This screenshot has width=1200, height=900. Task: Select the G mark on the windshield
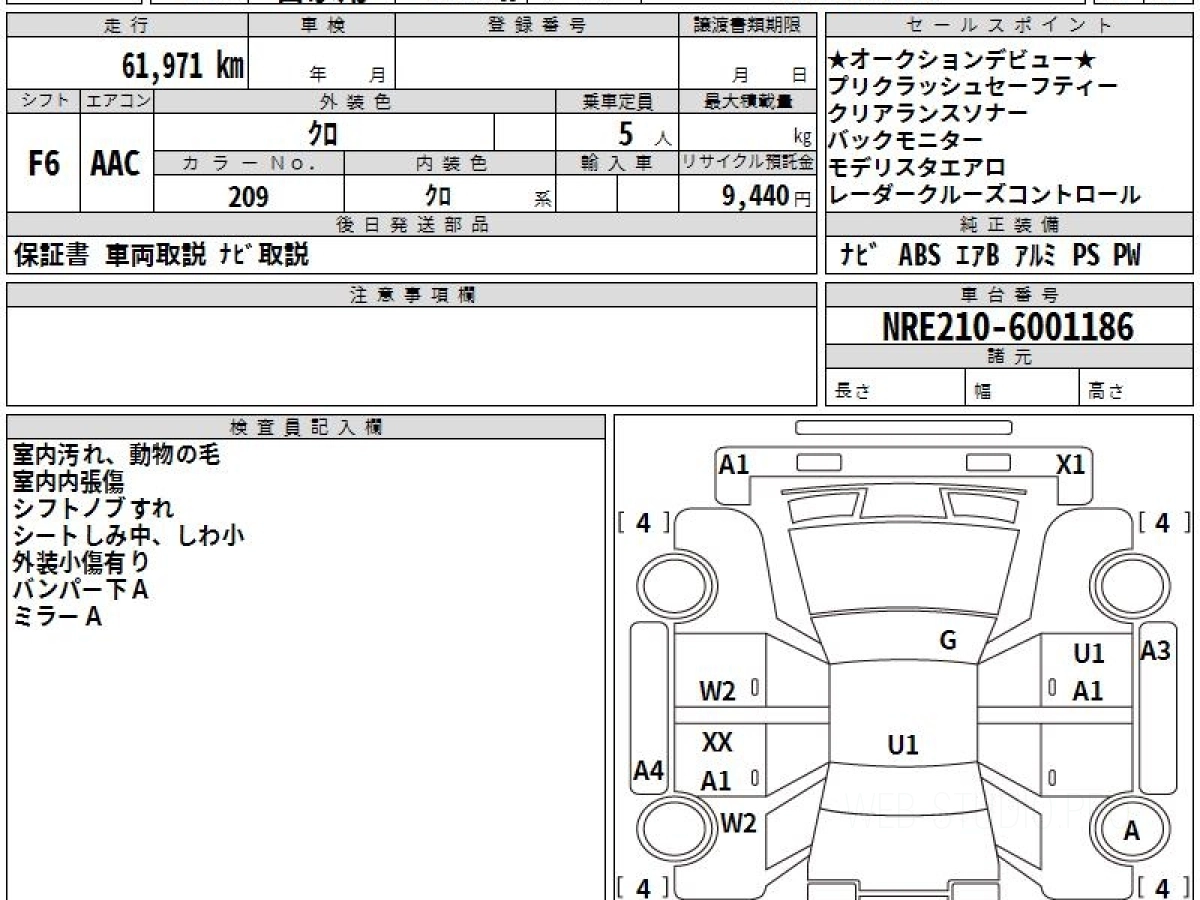948,641
